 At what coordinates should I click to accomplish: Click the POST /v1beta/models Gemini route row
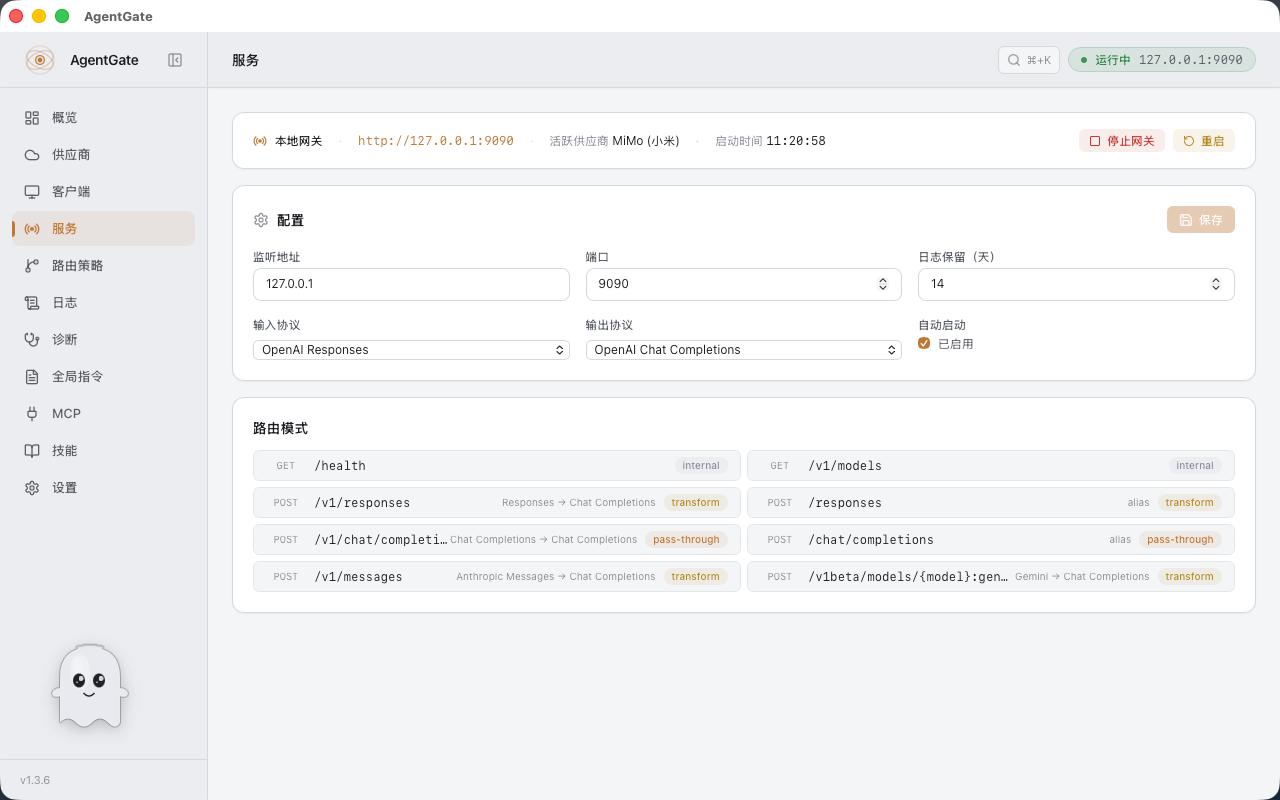[x=991, y=577]
